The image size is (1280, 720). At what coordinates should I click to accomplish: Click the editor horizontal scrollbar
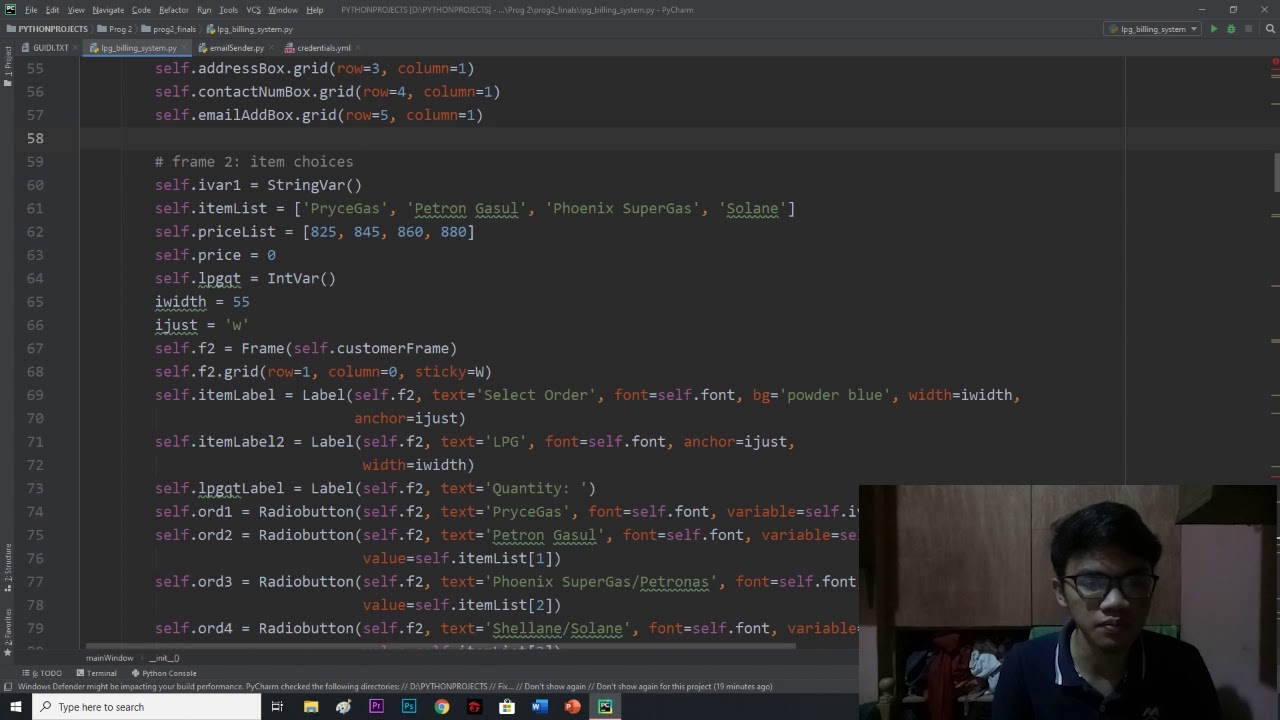point(440,646)
